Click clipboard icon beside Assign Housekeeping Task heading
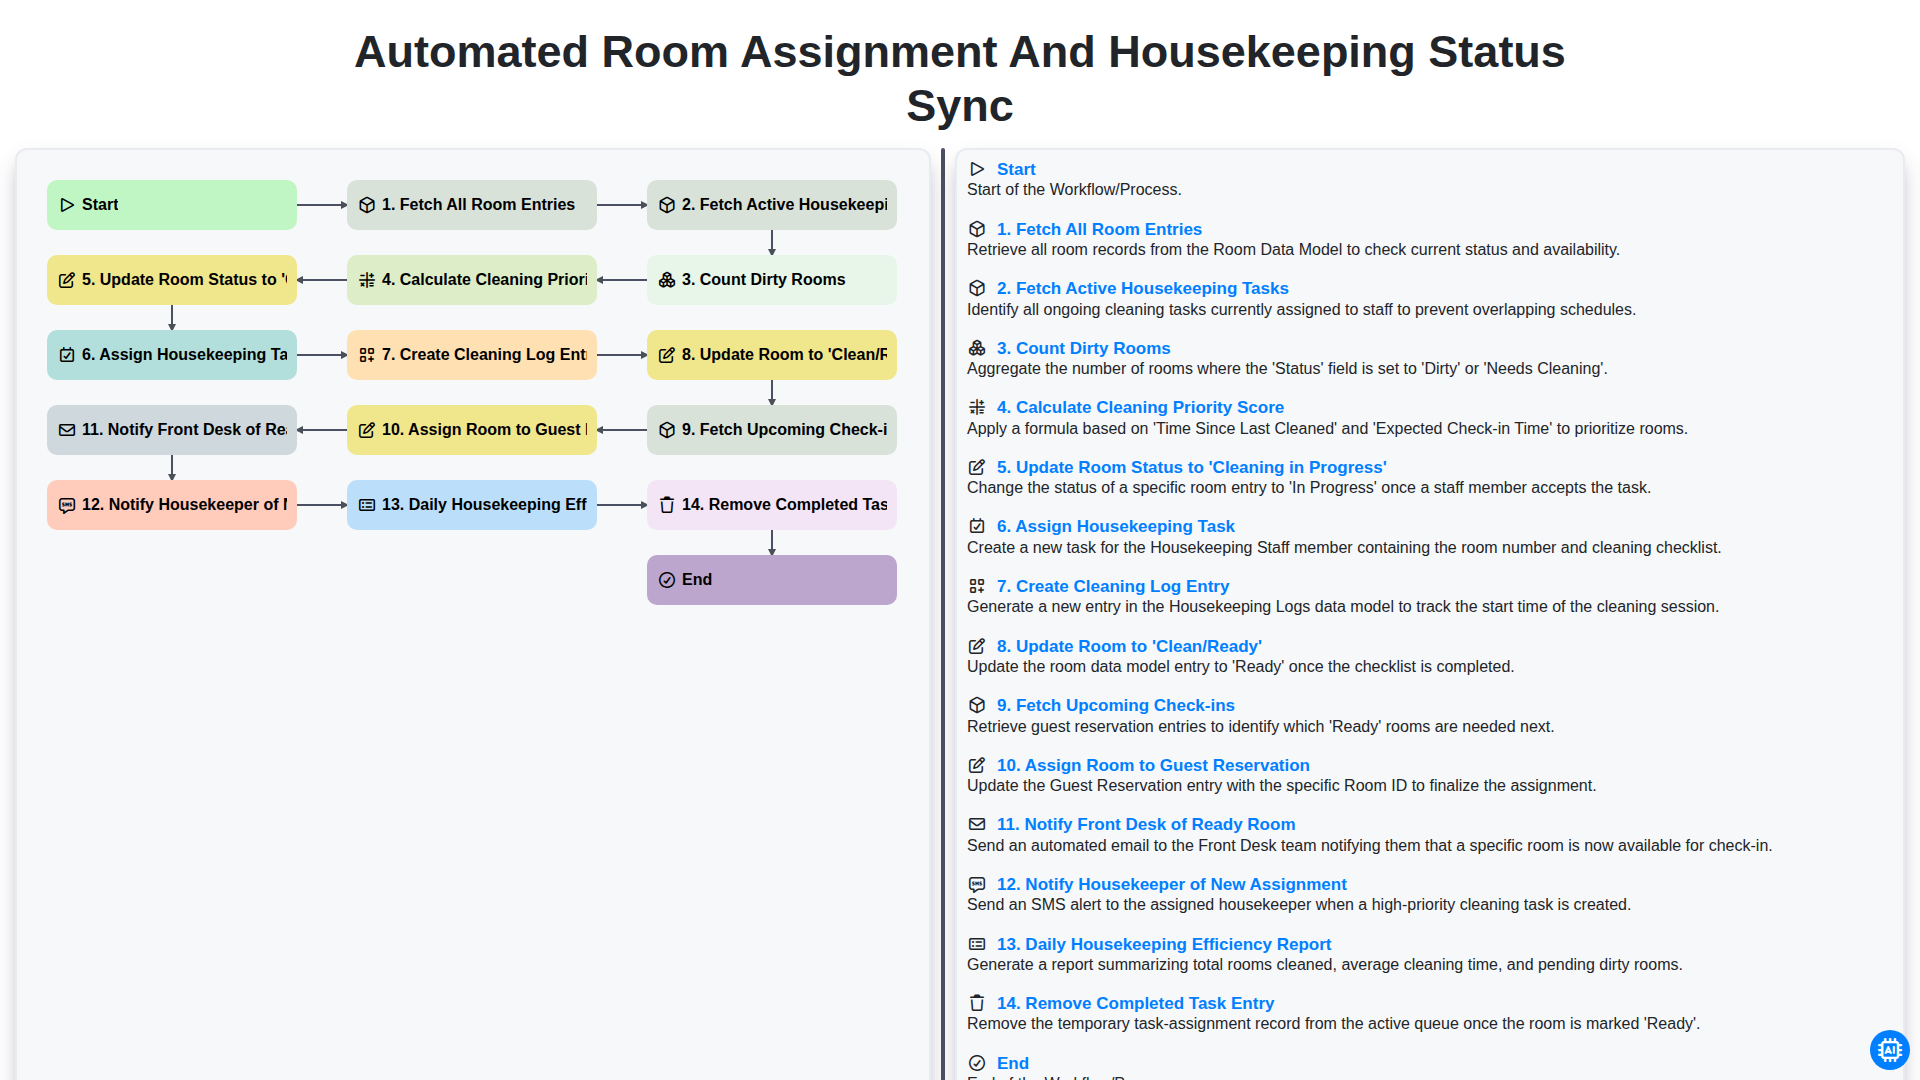The image size is (1920, 1080). click(977, 526)
